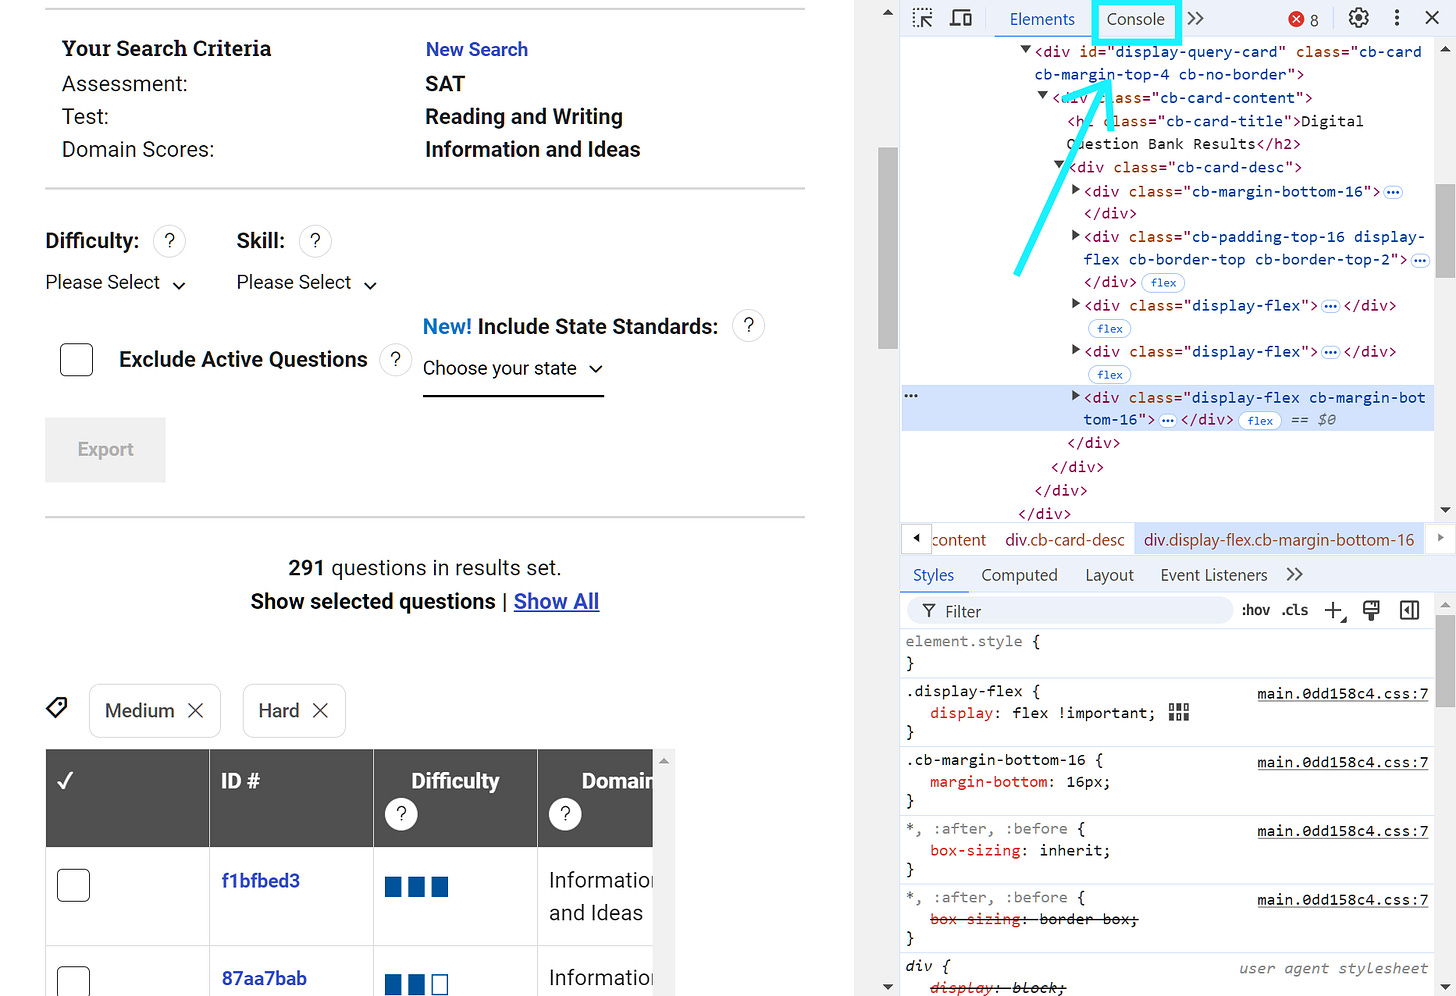This screenshot has width=1456, height=996.
Task: Toggle .cls element classes button
Action: point(1295,610)
